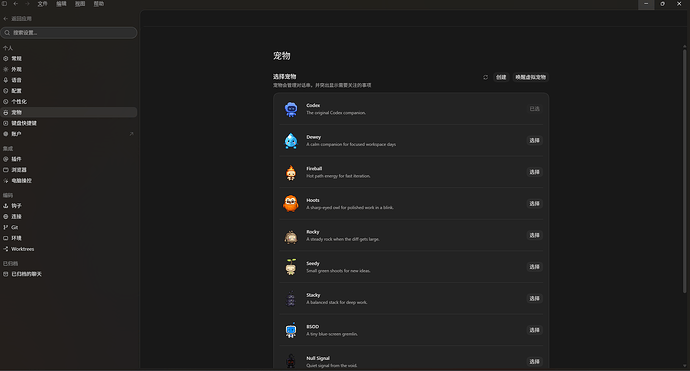Screen dimensions: 690x371
Task: Click the back arrow in the title bar
Action: click(15, 4)
